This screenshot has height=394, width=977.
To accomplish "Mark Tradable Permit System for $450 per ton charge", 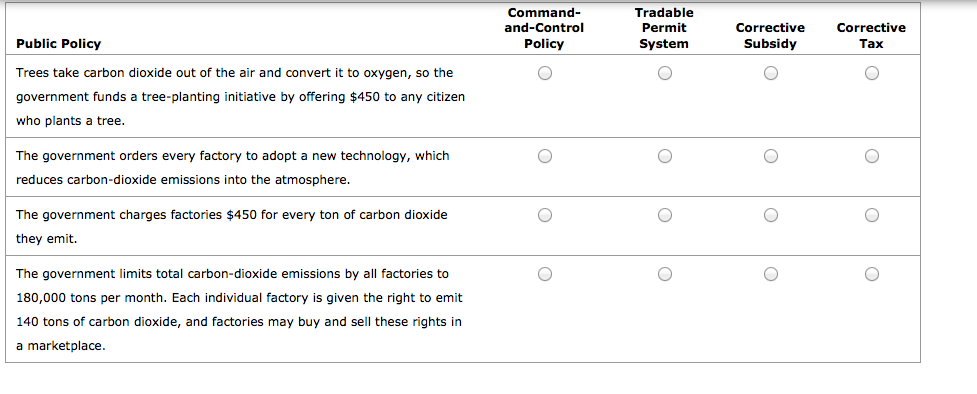I will click(665, 215).
